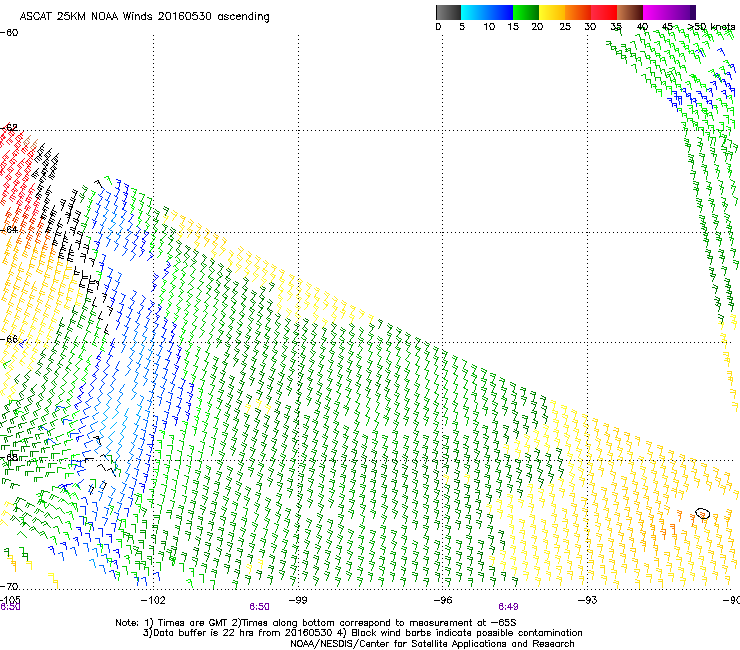Click the "-102" longitude label
The image size is (740, 650).
[x=153, y=600]
